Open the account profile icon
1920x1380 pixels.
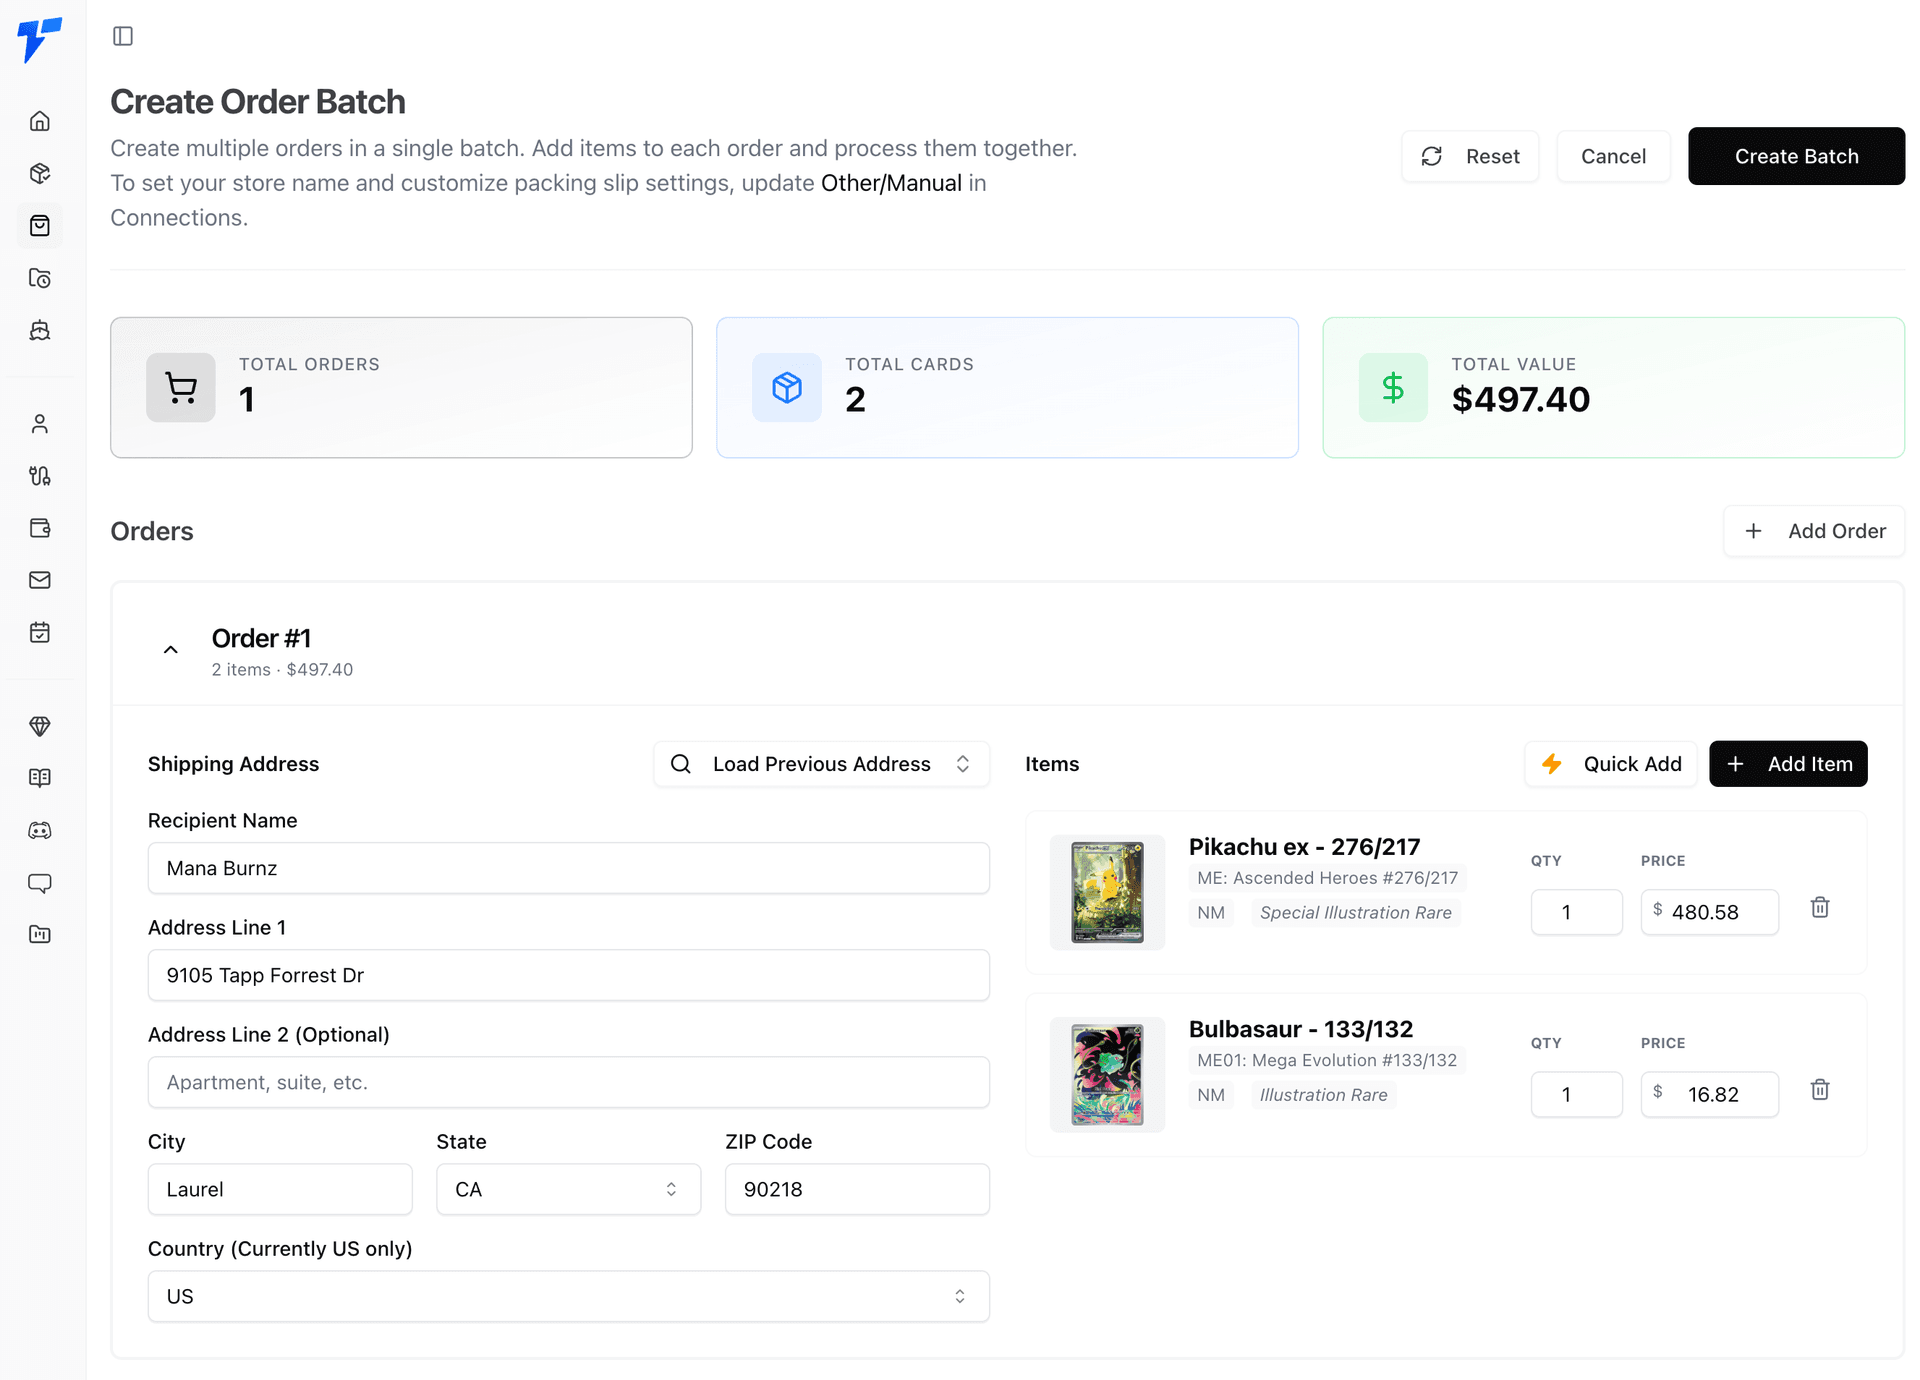click(x=40, y=423)
